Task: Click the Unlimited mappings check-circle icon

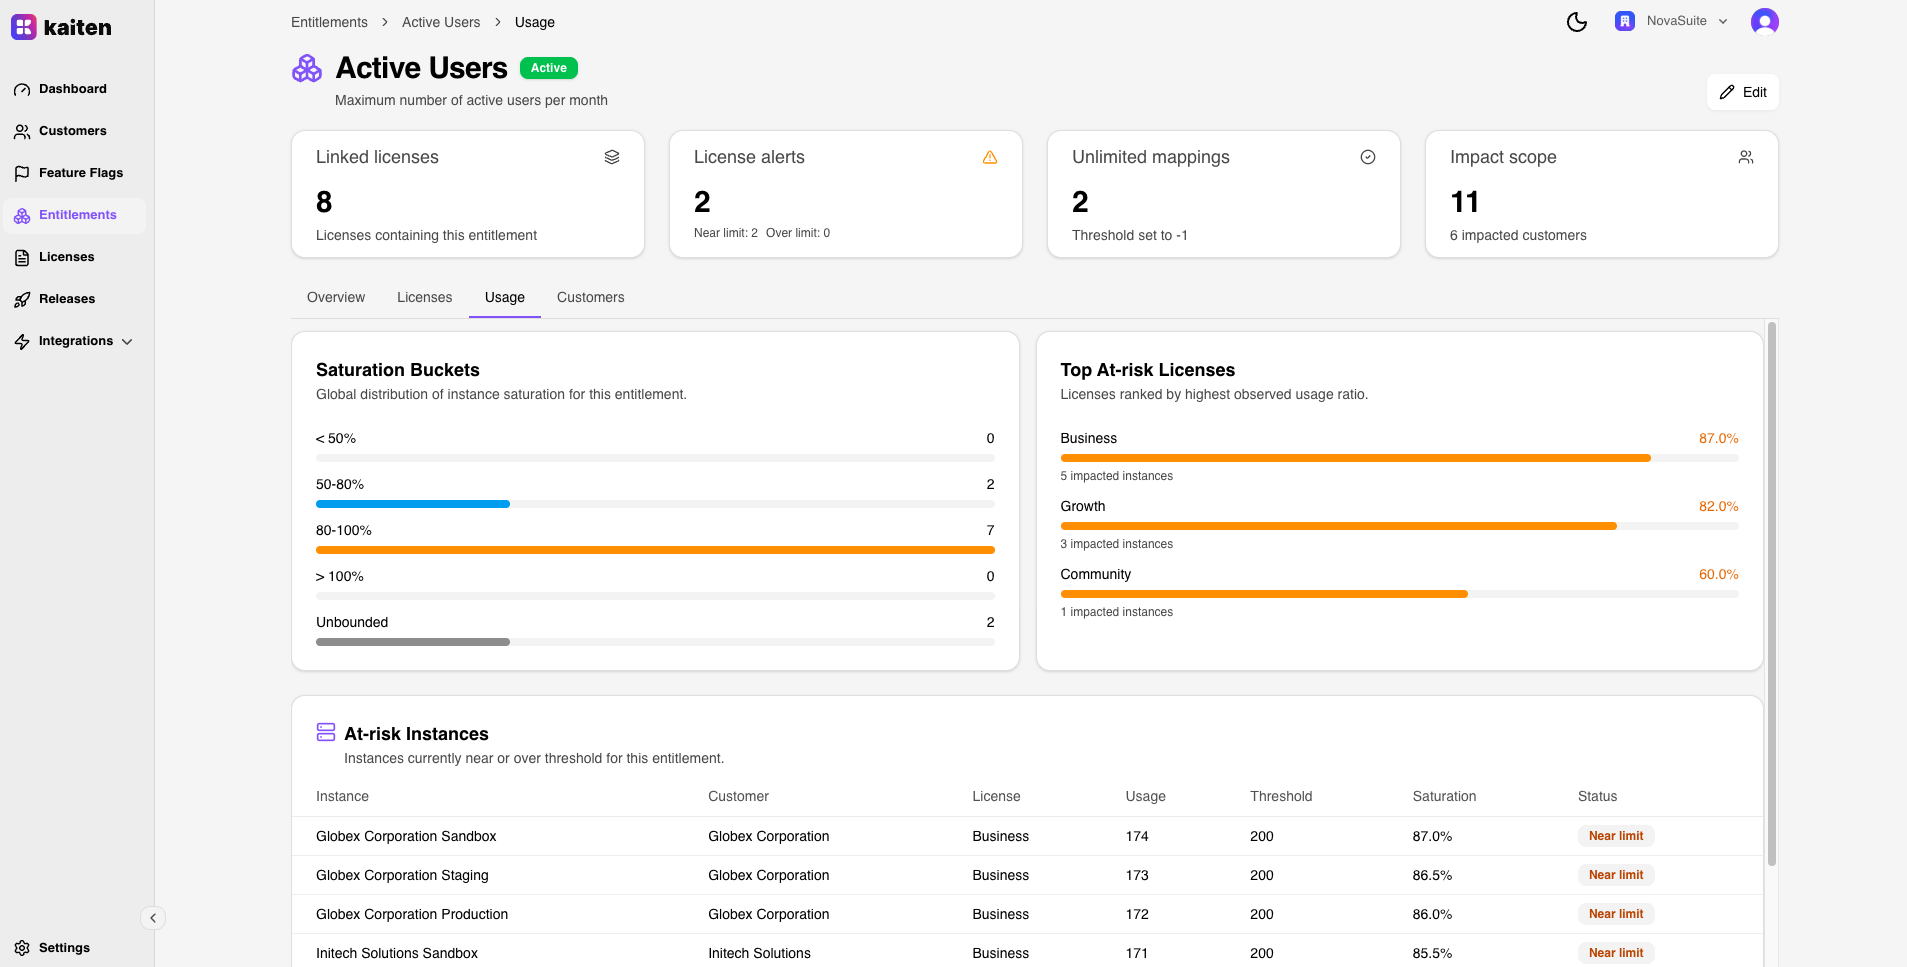Action: 1367,157
